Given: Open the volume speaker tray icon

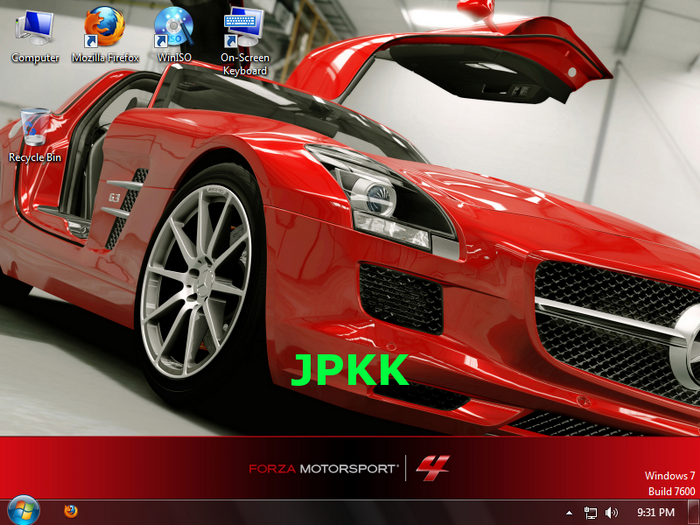Looking at the screenshot, I should 612,512.
